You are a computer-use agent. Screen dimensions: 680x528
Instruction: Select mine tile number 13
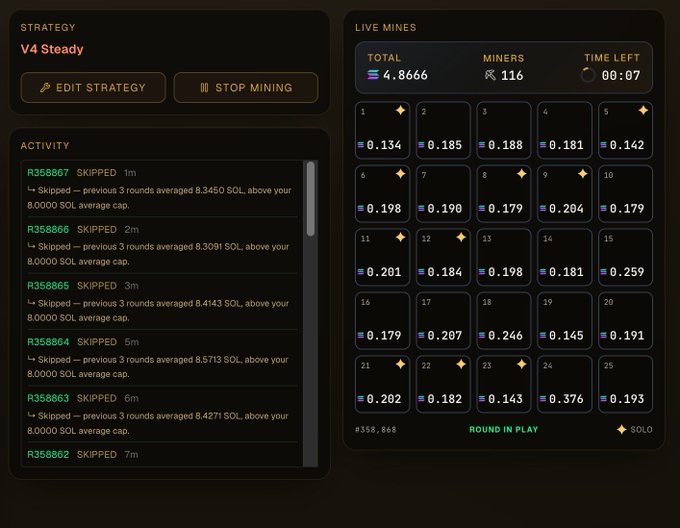point(504,257)
